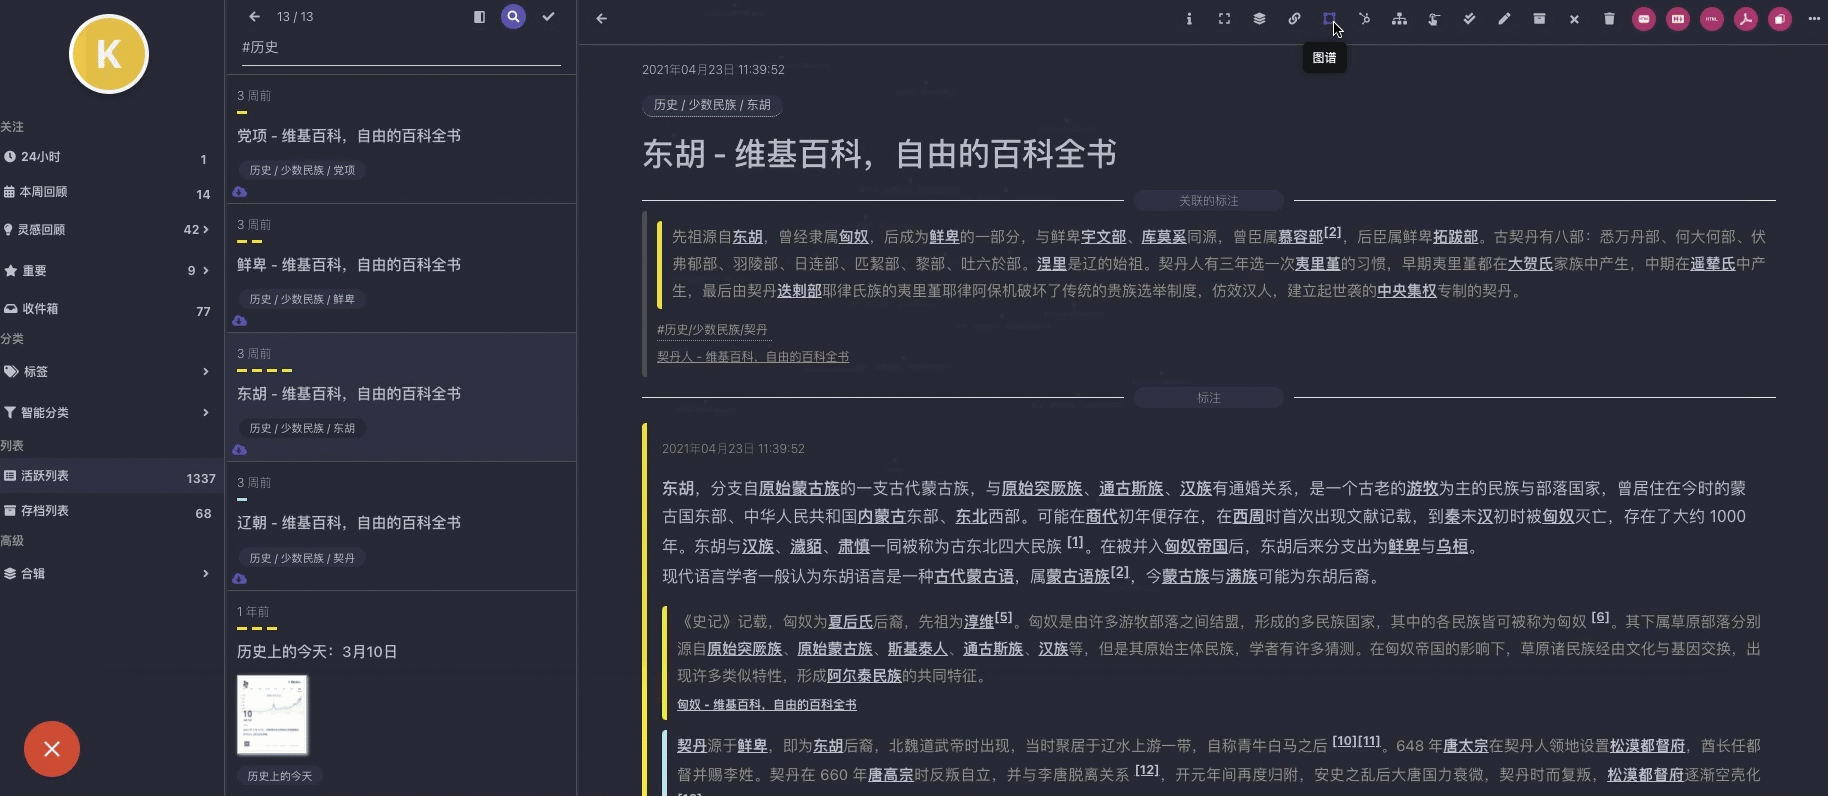Open the sitemap hierarchy icon

[x=1399, y=19]
